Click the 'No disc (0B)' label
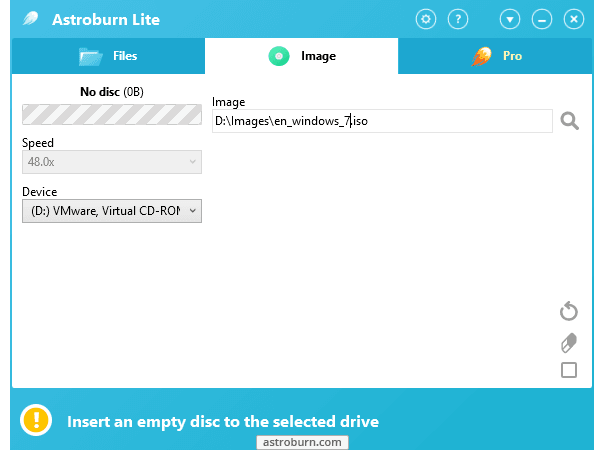Viewport: 604px width, 450px height. [112, 92]
